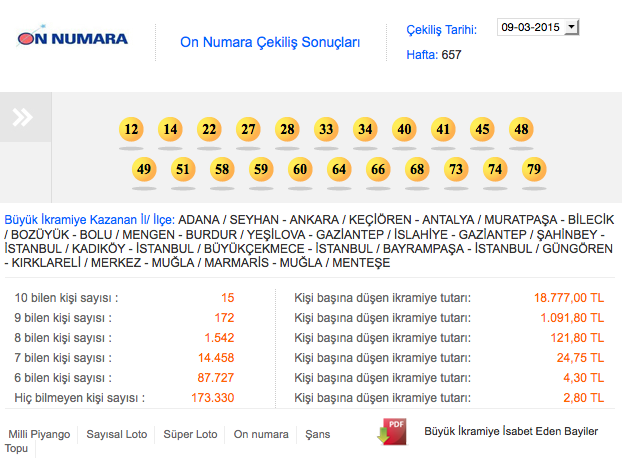Click the 9 bilen count value 172
Screen dimensions: 622x468
225,318
